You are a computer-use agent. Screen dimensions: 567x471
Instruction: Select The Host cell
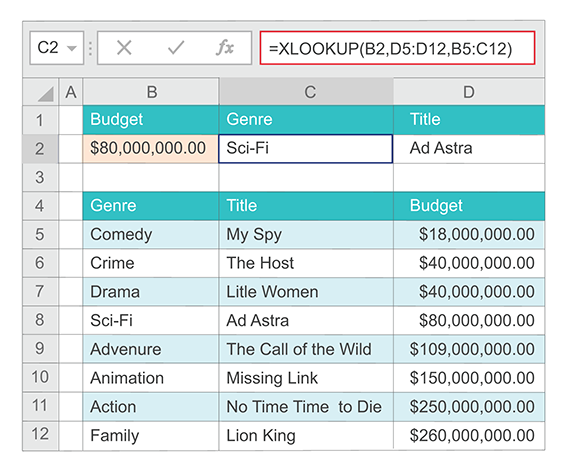306,263
